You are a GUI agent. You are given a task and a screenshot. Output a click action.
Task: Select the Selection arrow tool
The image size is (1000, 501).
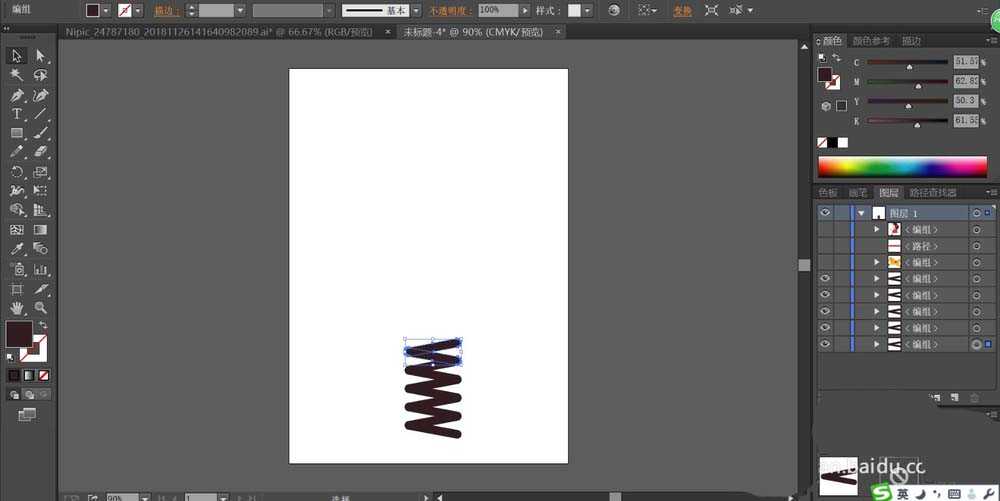17,56
